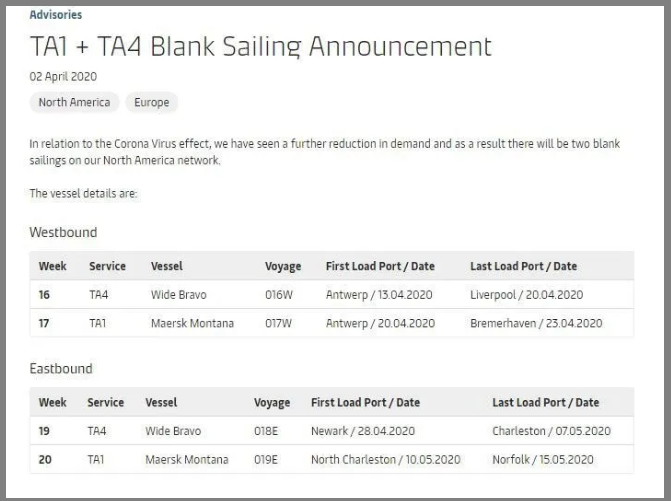
Task: Select voyage 016W cell
Action: coord(279,295)
